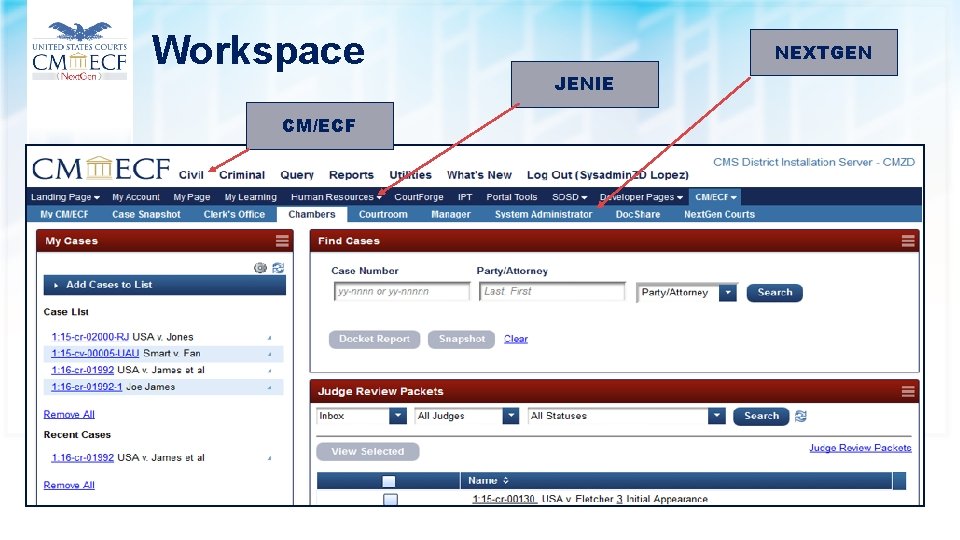This screenshot has height=540, width=960.
Task: Switch to the Courtroom tab
Action: pyautogui.click(x=383, y=214)
